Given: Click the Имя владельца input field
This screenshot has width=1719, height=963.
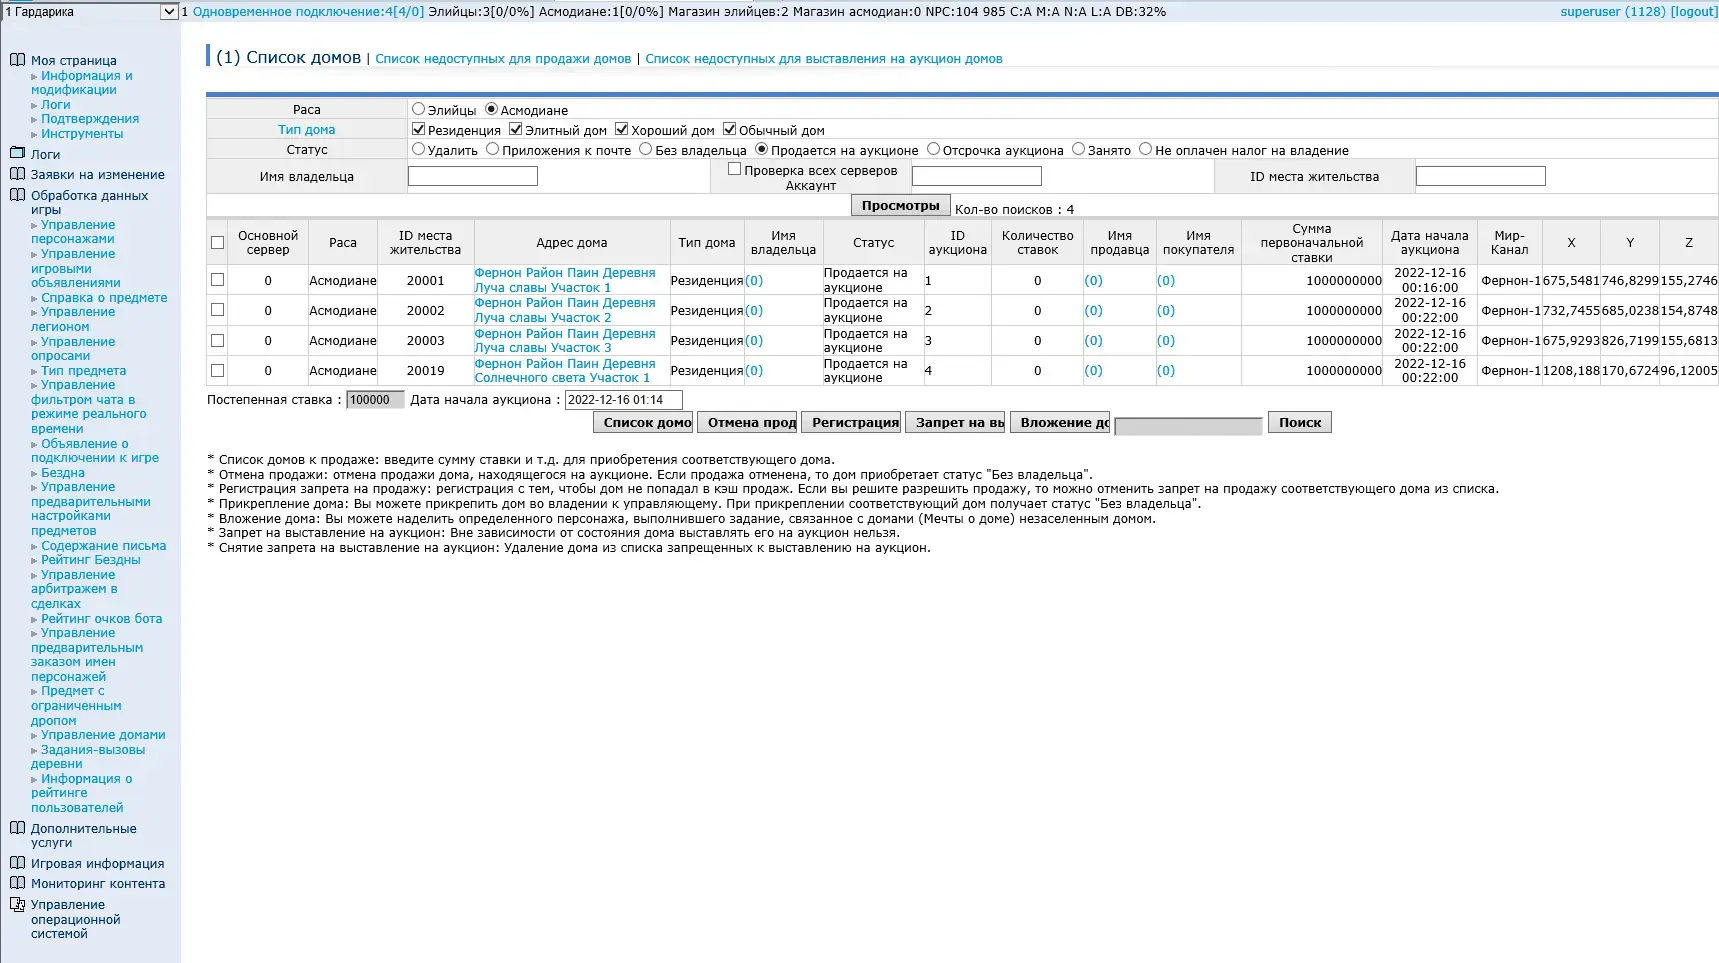Looking at the screenshot, I should click(473, 176).
